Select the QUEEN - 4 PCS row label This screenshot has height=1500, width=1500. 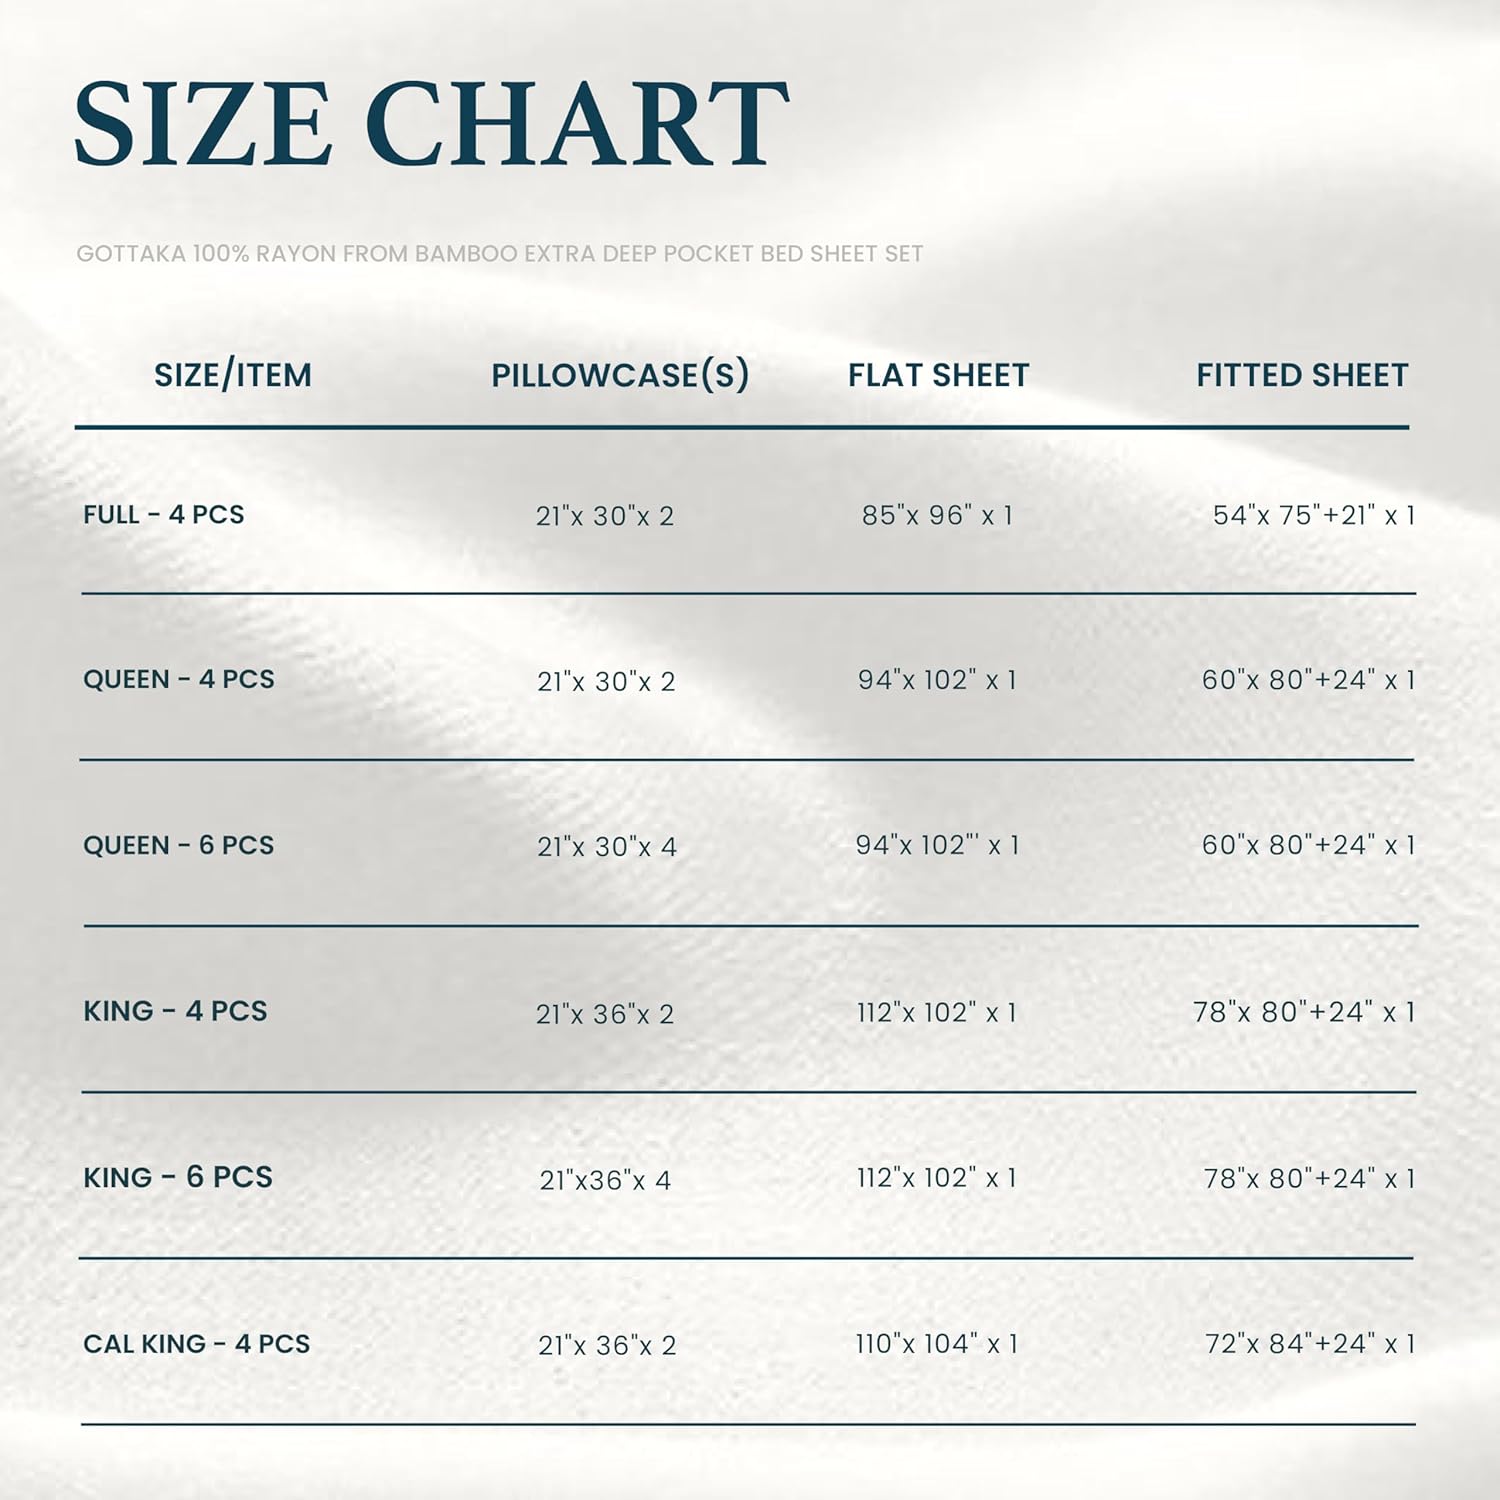click(x=179, y=680)
